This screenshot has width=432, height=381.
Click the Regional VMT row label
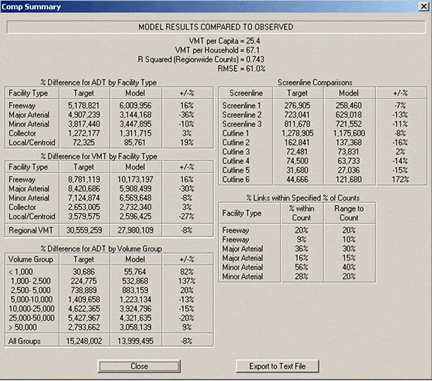(x=31, y=230)
